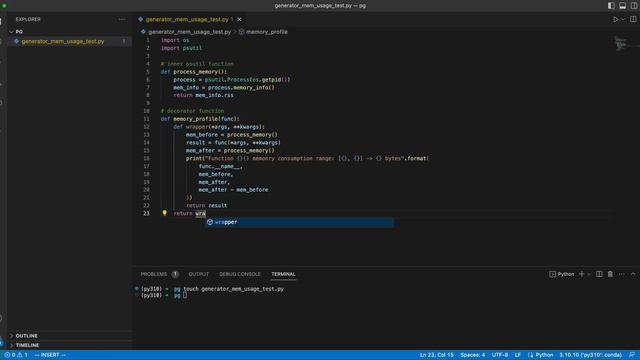
Task: Click the '# decorator function' comment
Action: (x=192, y=111)
